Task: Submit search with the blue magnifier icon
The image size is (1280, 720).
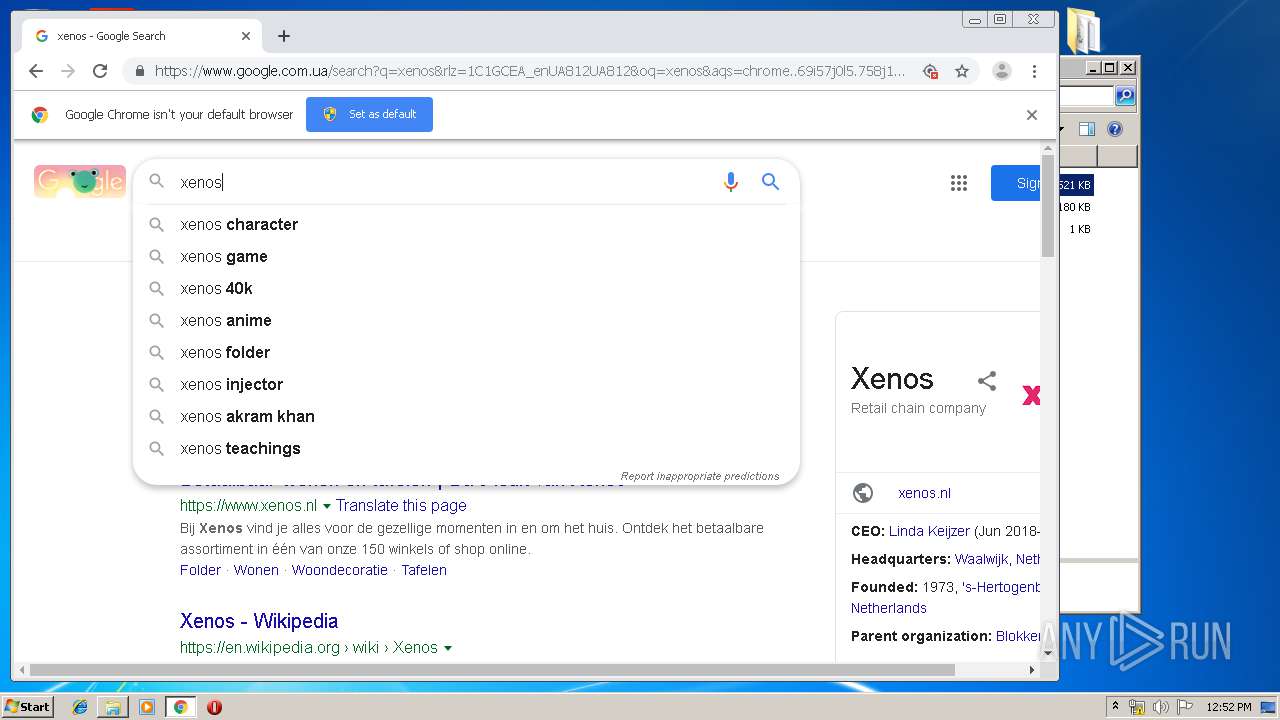Action: coord(770,182)
